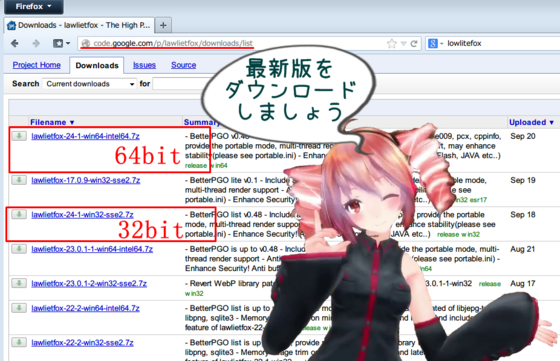Download icon for lawlietfox-24-1-win64-intel64.7z
This screenshot has width=560, height=361.
[x=19, y=136]
